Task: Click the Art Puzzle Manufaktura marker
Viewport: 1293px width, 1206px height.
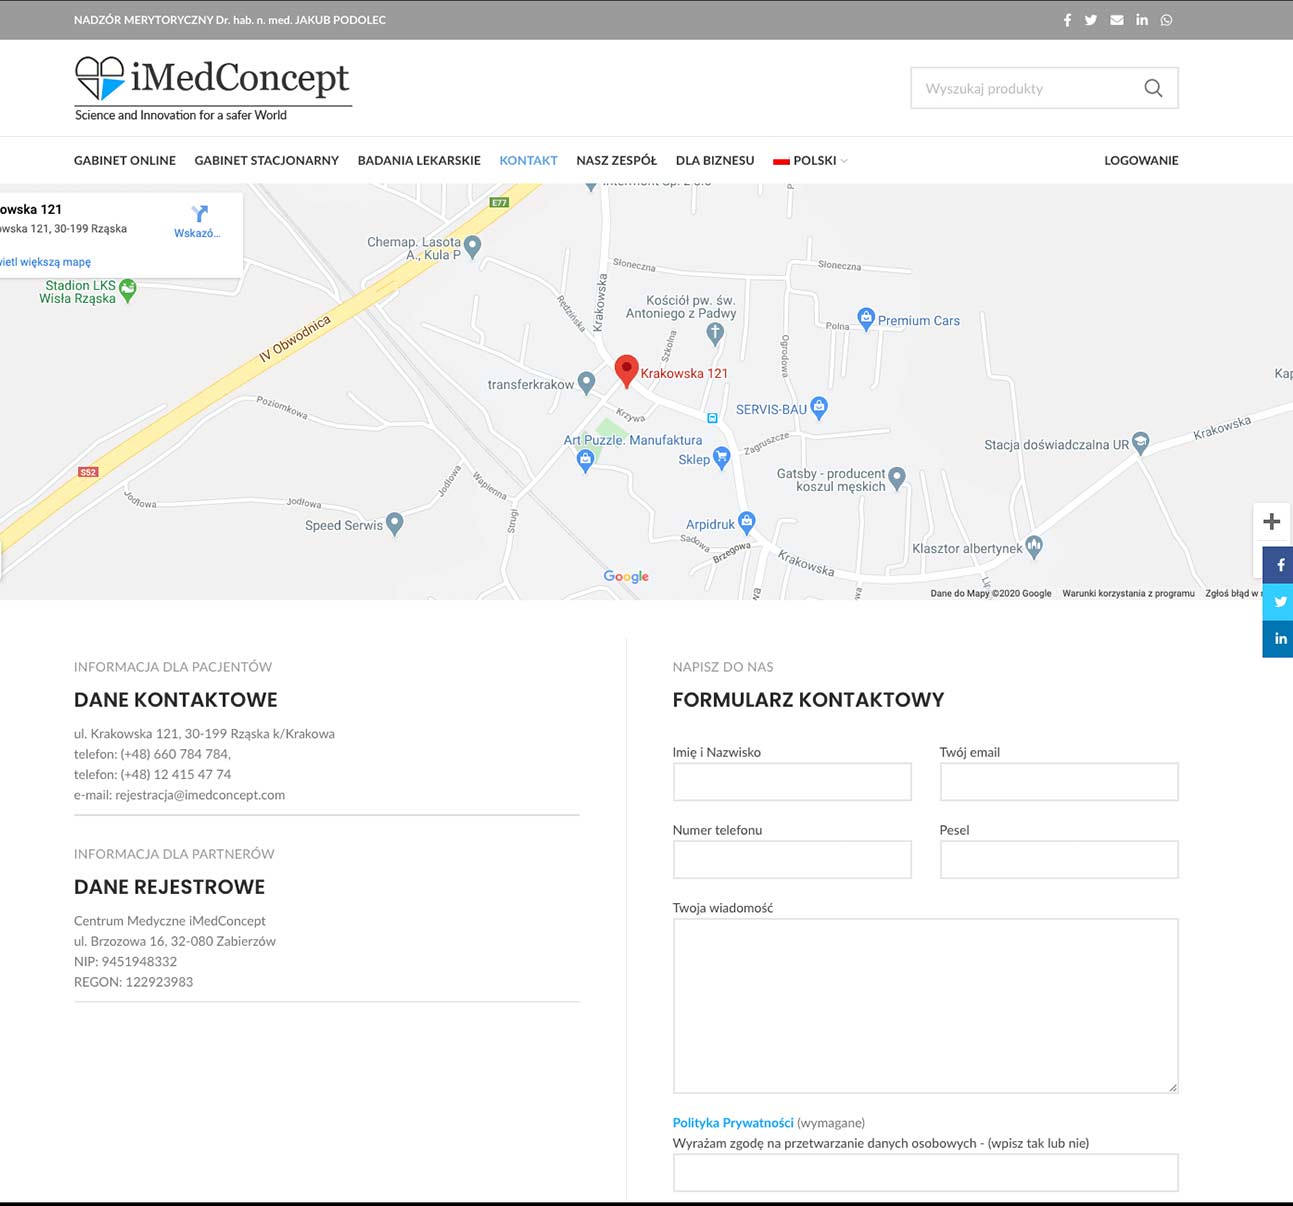Action: pos(586,460)
